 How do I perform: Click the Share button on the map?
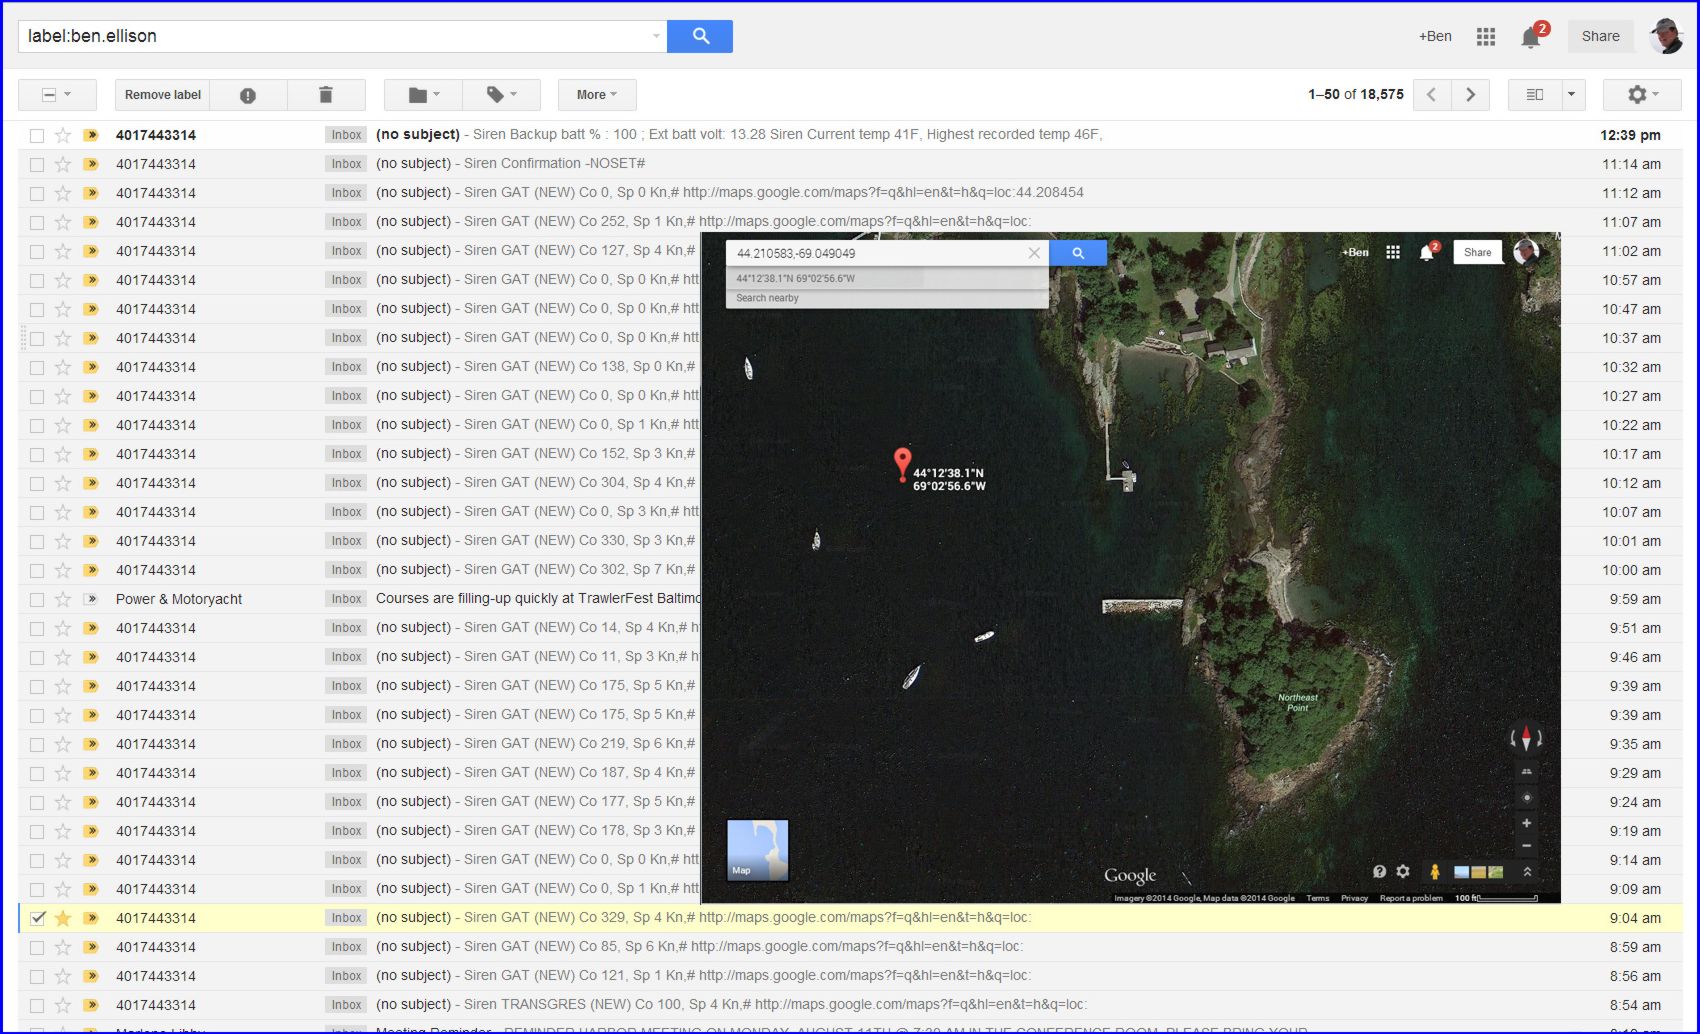[1477, 252]
